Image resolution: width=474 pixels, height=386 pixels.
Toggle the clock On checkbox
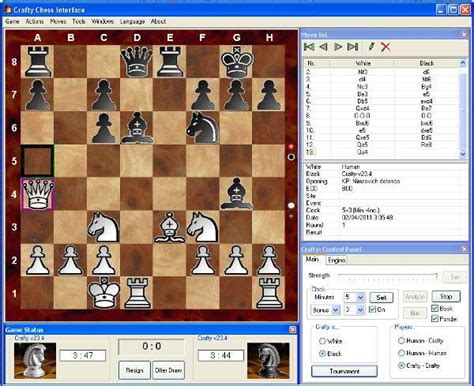[372, 309]
